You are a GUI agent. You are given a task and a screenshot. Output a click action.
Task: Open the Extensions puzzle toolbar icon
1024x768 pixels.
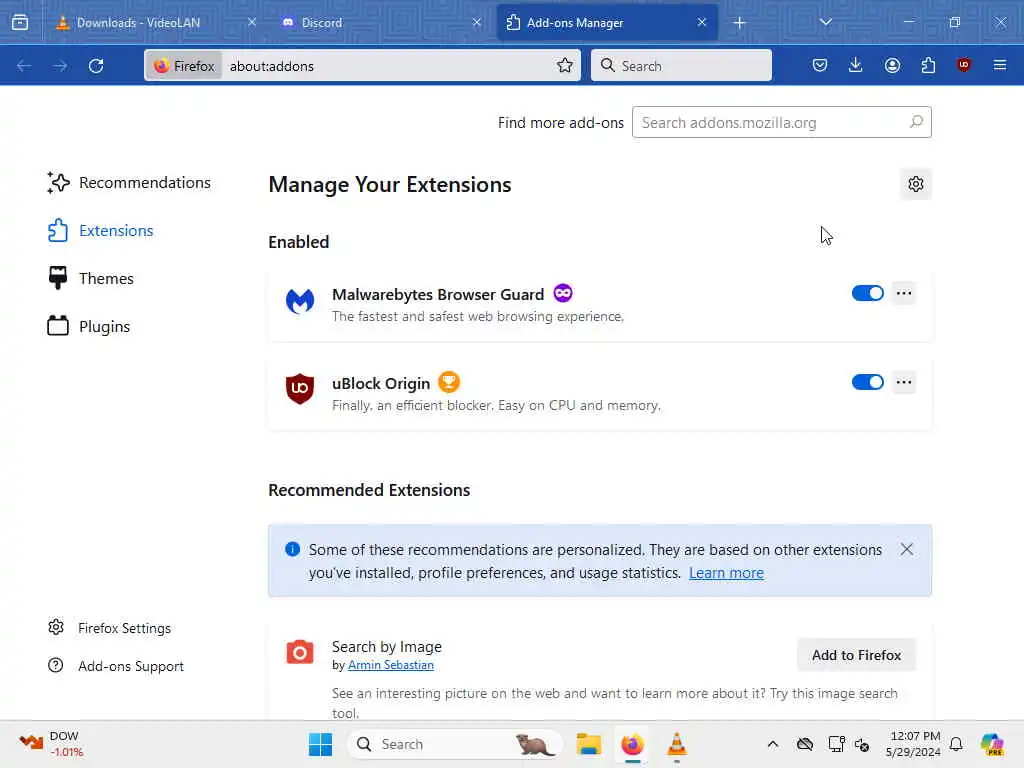(928, 65)
